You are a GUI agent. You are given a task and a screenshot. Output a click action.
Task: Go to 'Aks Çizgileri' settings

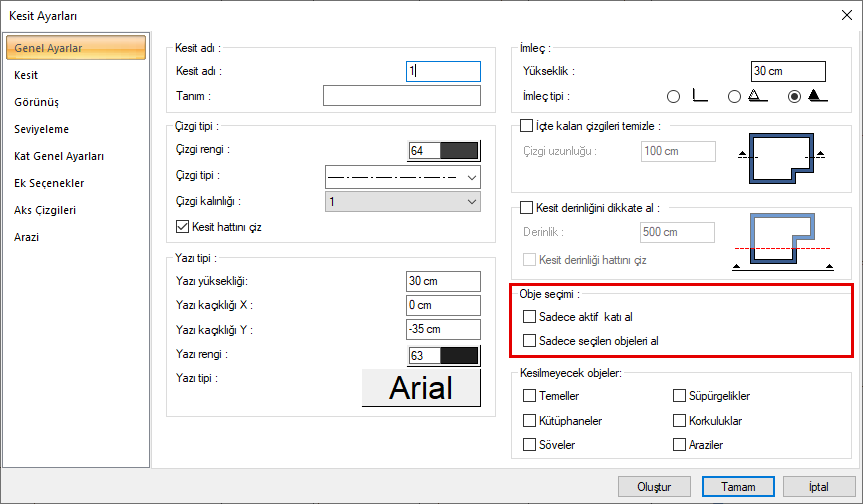tap(45, 210)
